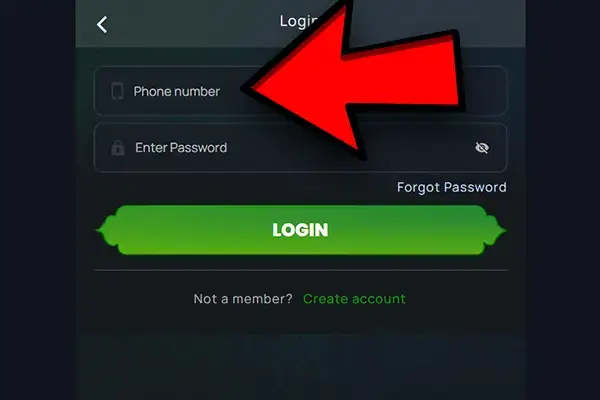600x400 pixels.
Task: Click the horizontal divider below LOGIN button
Action: (x=301, y=270)
